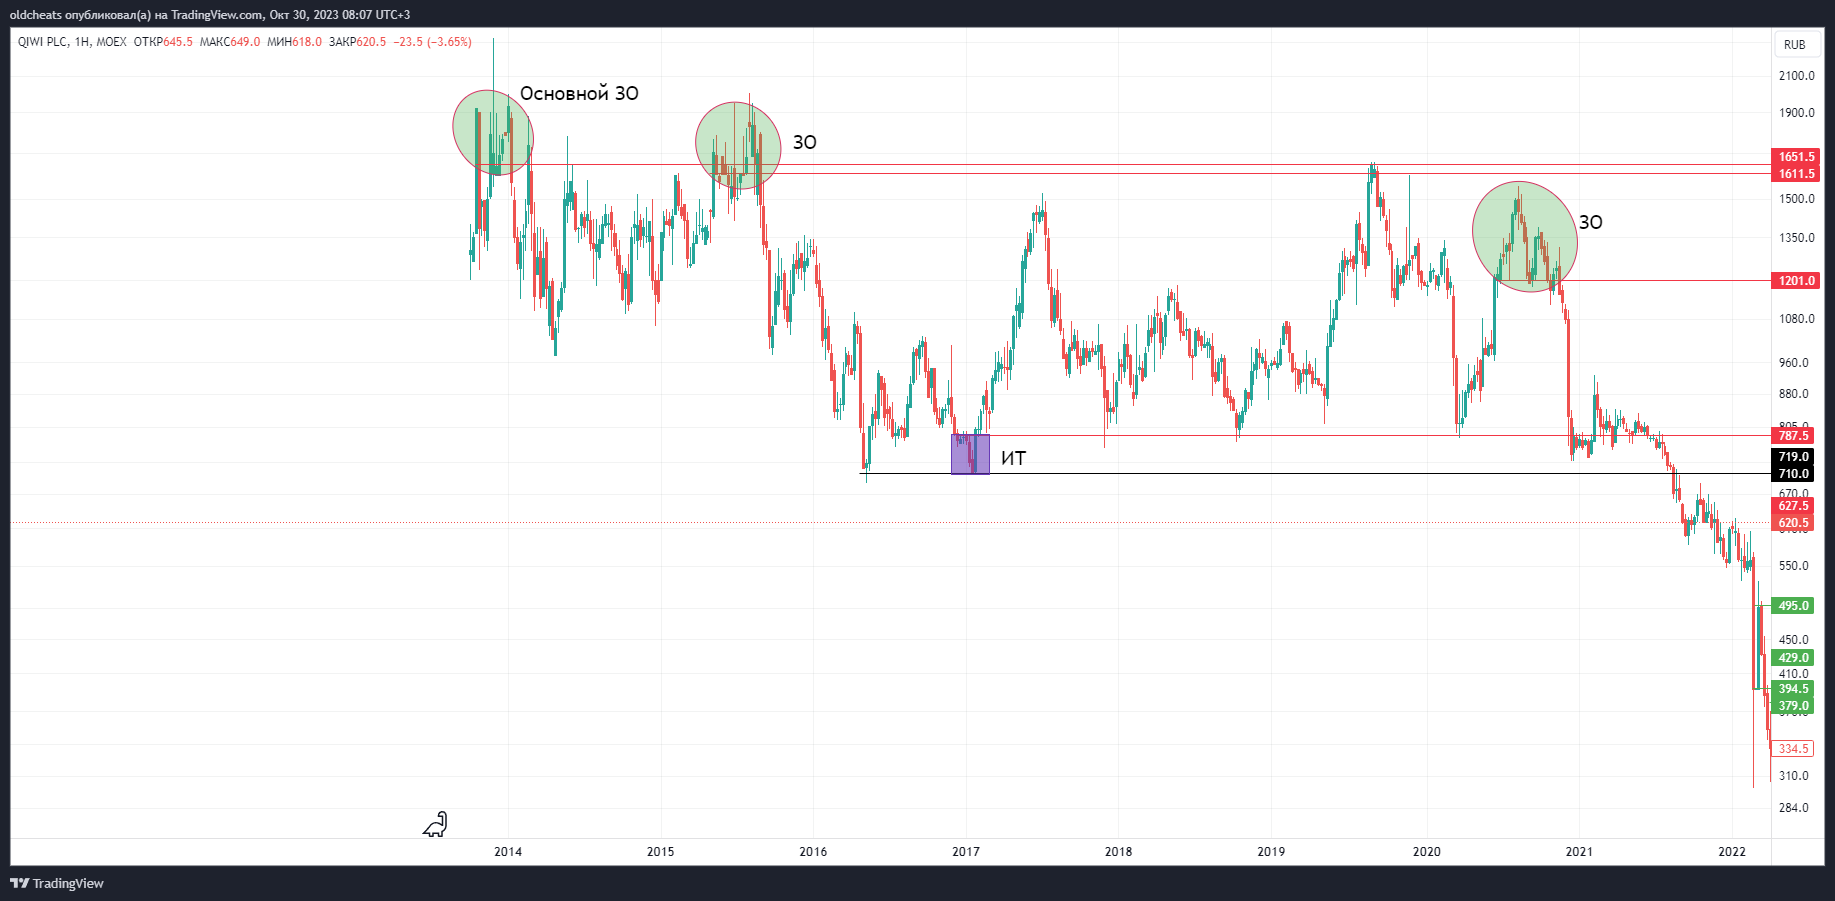Viewport: 1835px width, 901px height.
Task: Click the dinosaur icon above the time axis
Action: [436, 824]
